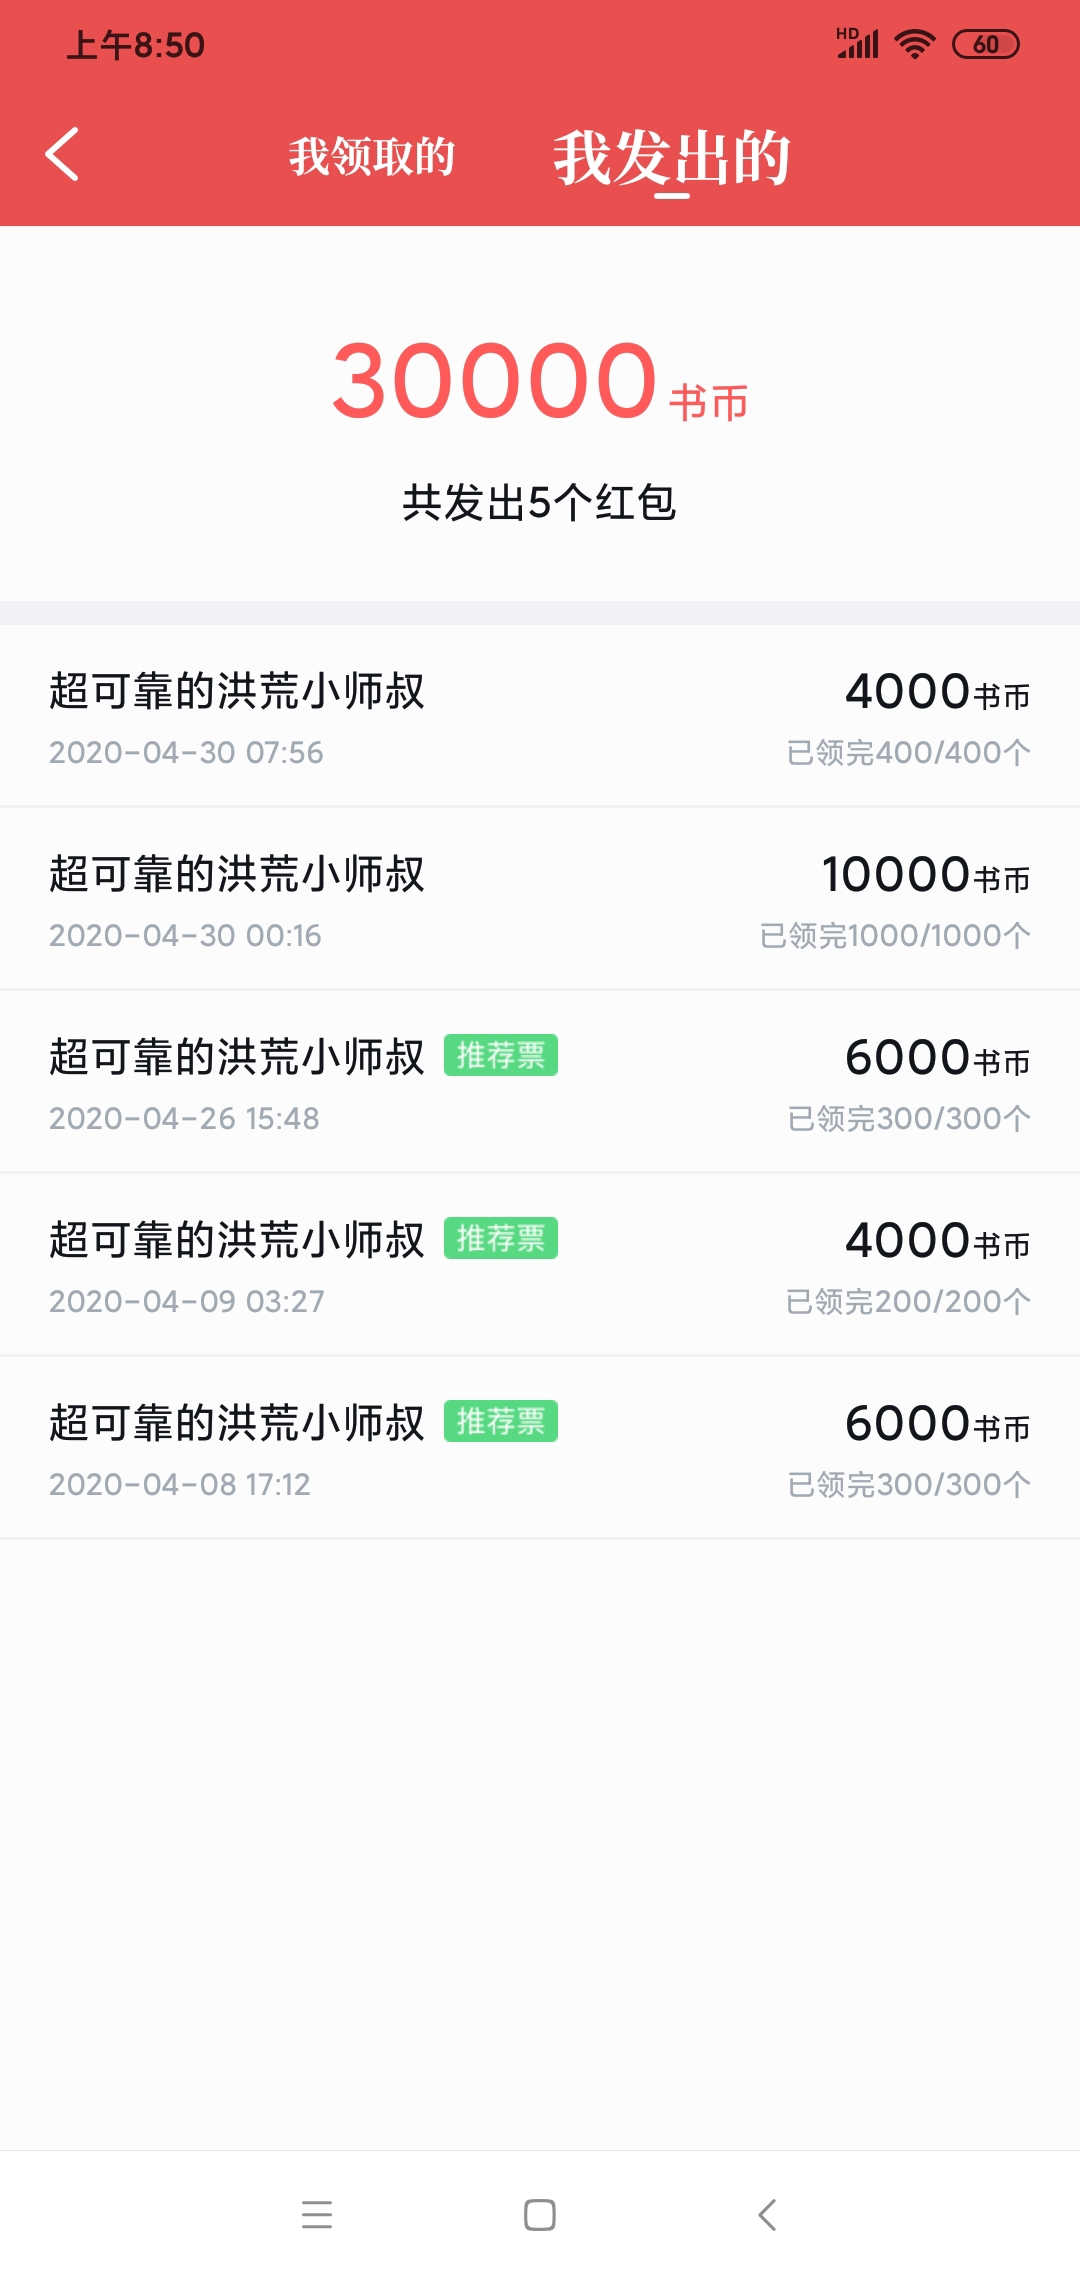Switch to the 我领取的 tab
Image resolution: width=1080 pixels, height=2280 pixels.
[x=372, y=157]
